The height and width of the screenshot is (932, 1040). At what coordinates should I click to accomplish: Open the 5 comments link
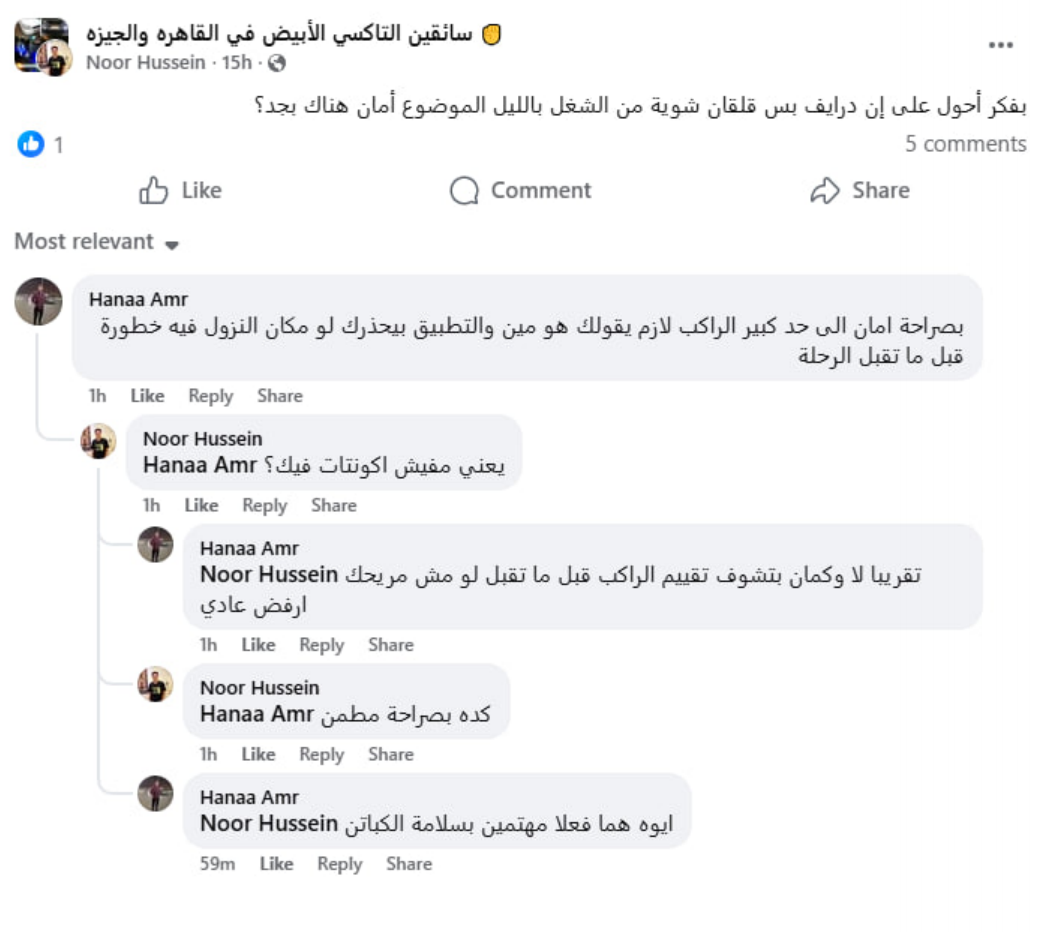coord(965,144)
